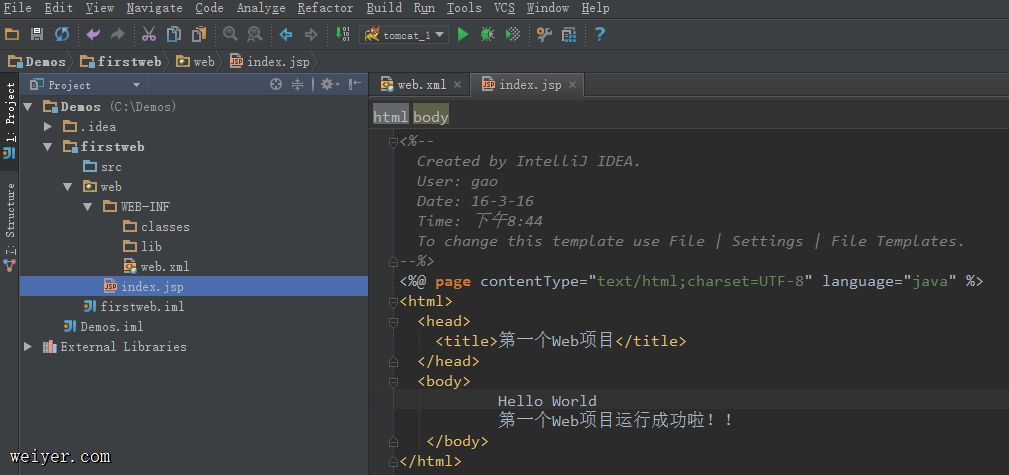Image resolution: width=1009 pixels, height=475 pixels.
Task: Click the blue Help question mark
Action: coord(600,34)
